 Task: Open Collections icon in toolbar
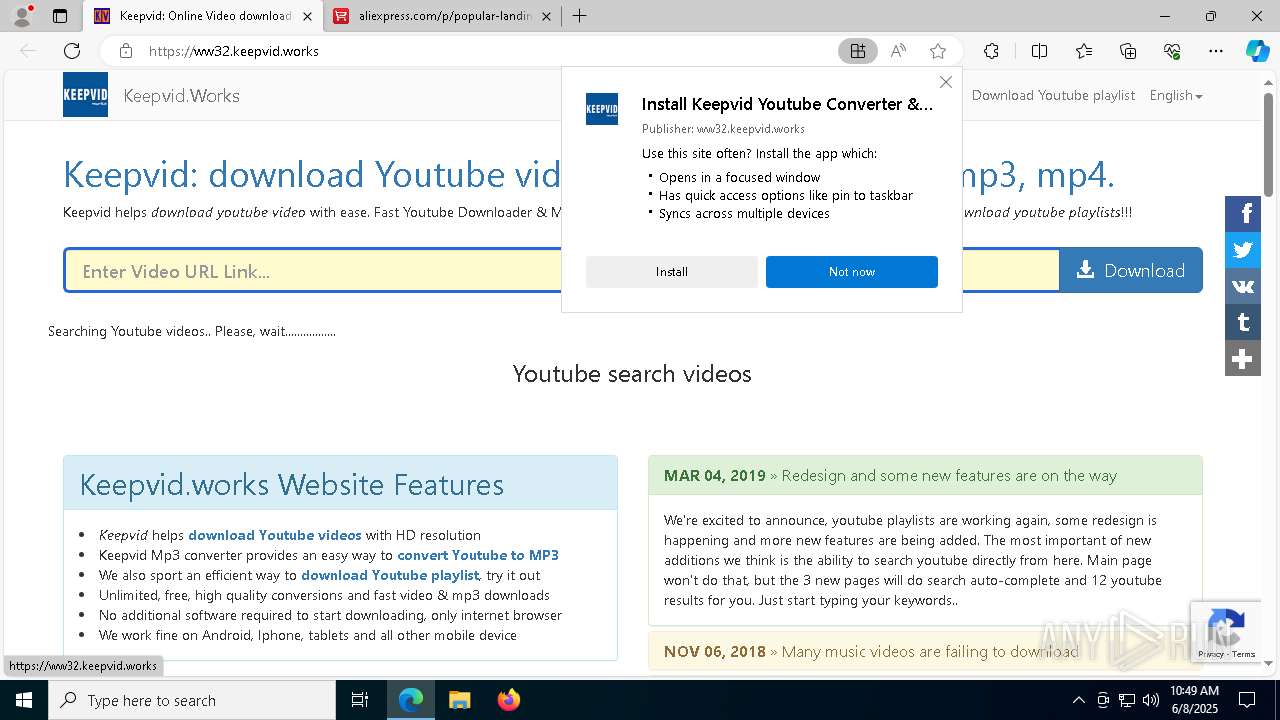click(1128, 51)
